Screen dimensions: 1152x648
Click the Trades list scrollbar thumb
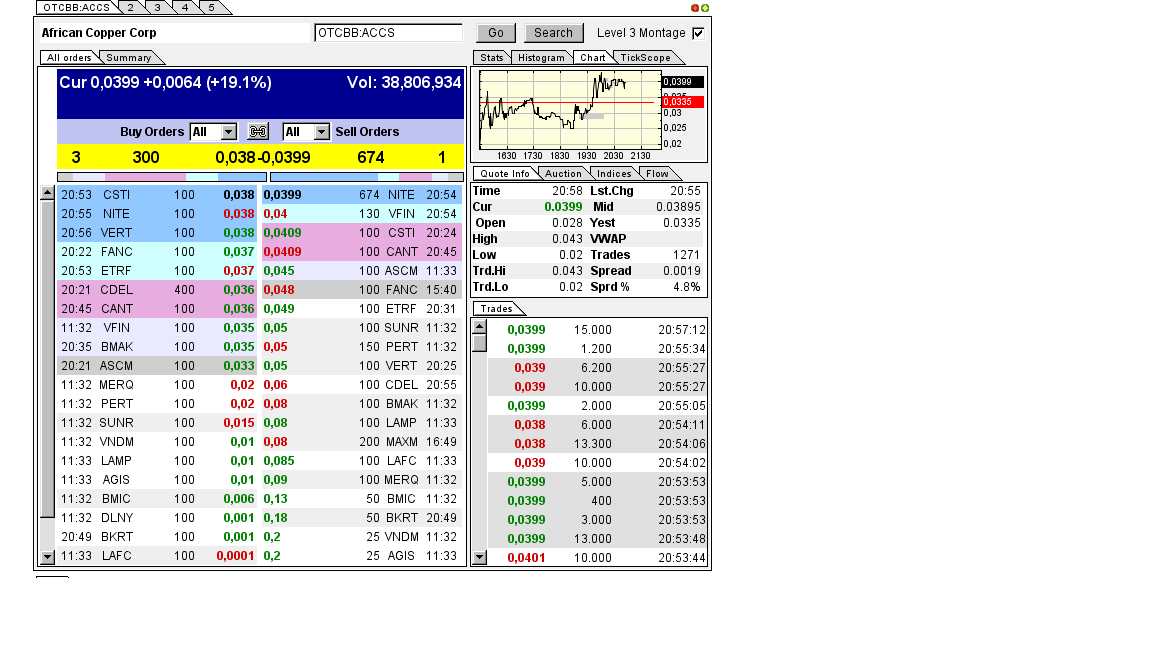coord(480,343)
